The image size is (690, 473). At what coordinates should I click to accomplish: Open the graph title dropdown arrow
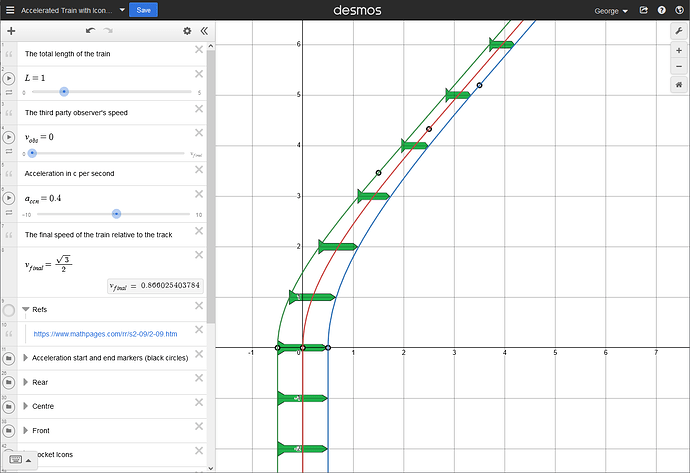coord(122,10)
